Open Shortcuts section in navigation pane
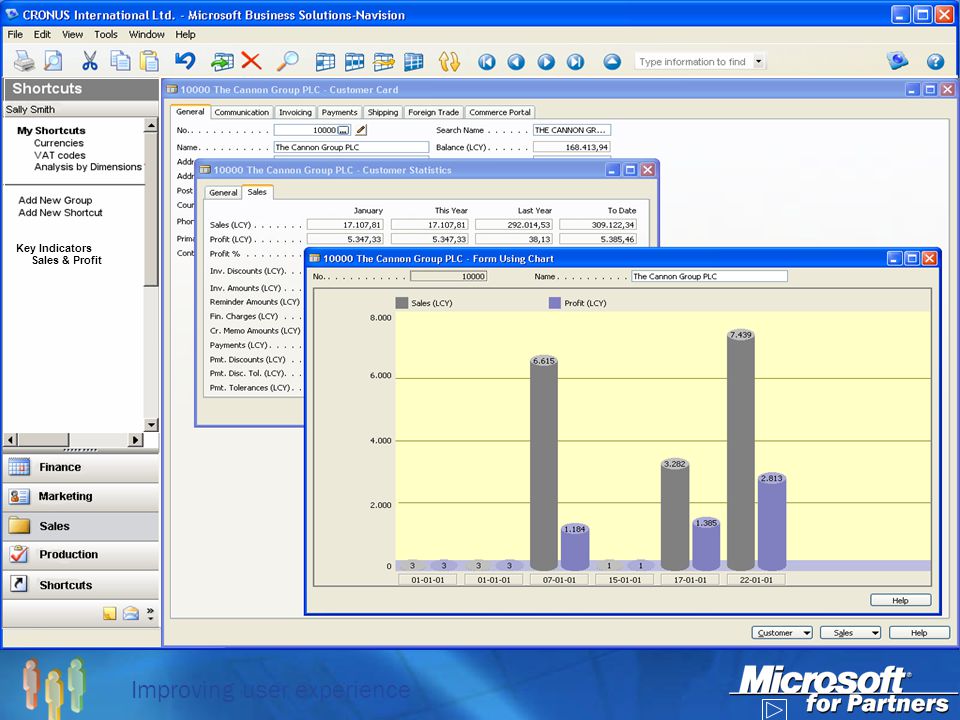 click(80, 585)
